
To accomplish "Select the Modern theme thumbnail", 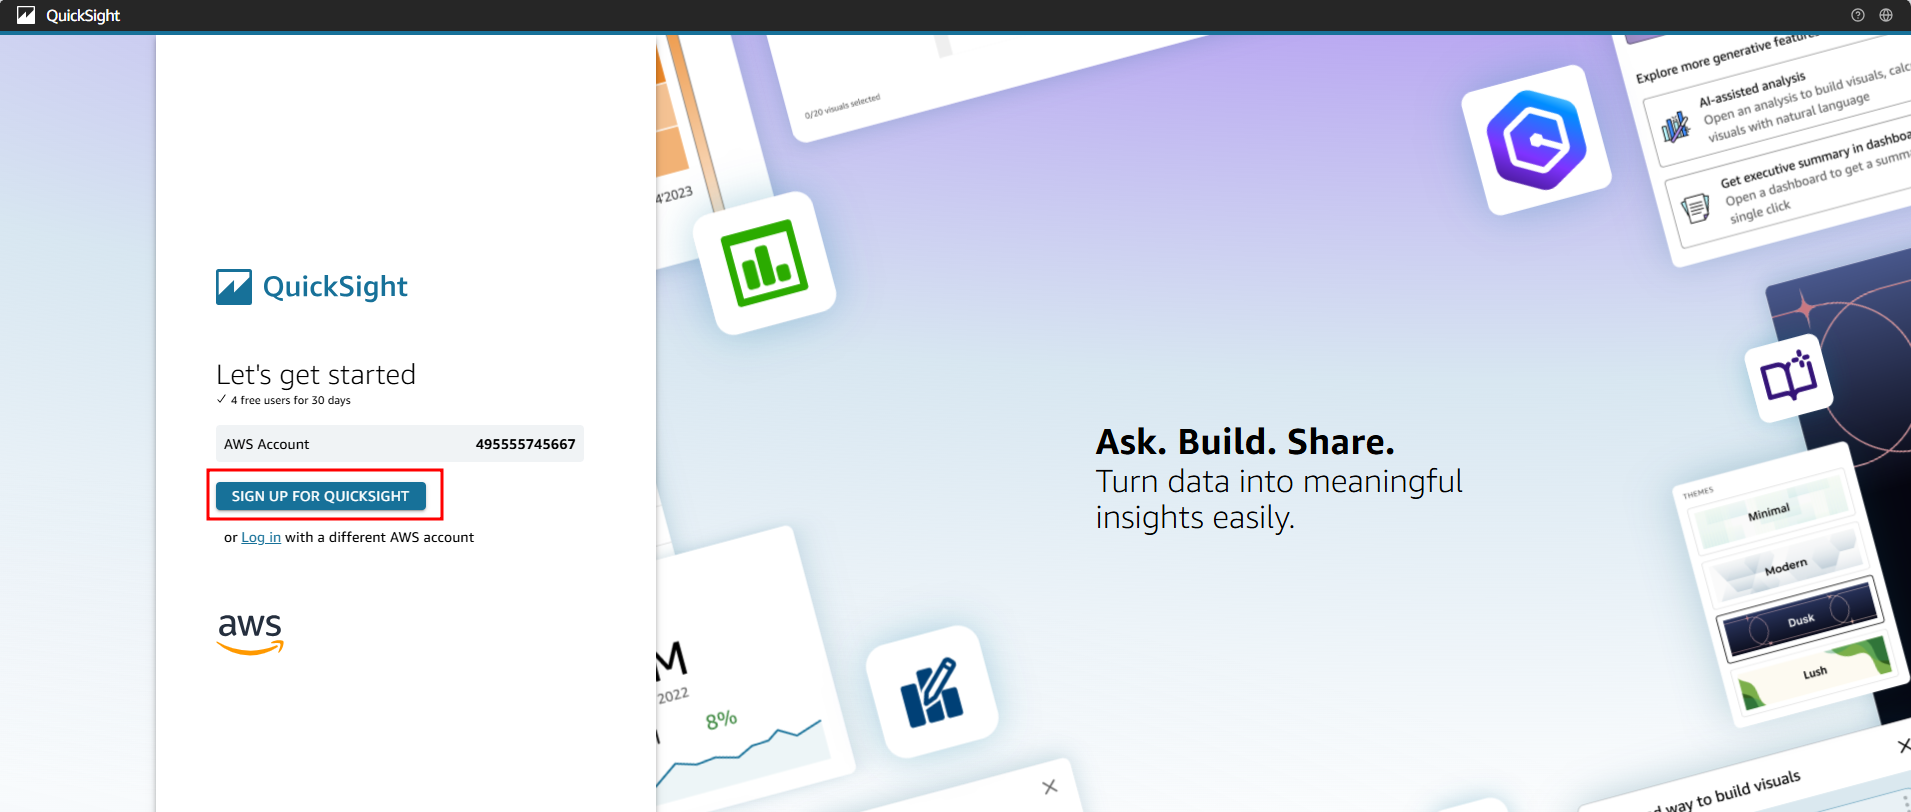I will [1784, 566].
